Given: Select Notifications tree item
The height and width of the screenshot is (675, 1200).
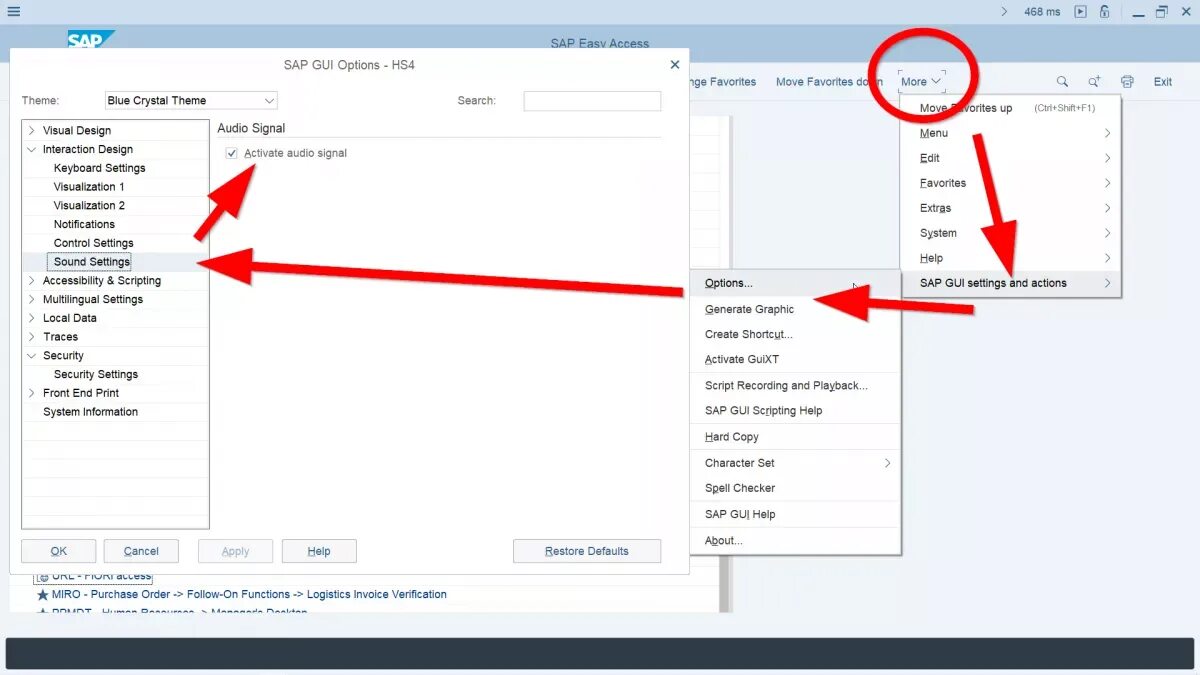Looking at the screenshot, I should tap(84, 224).
